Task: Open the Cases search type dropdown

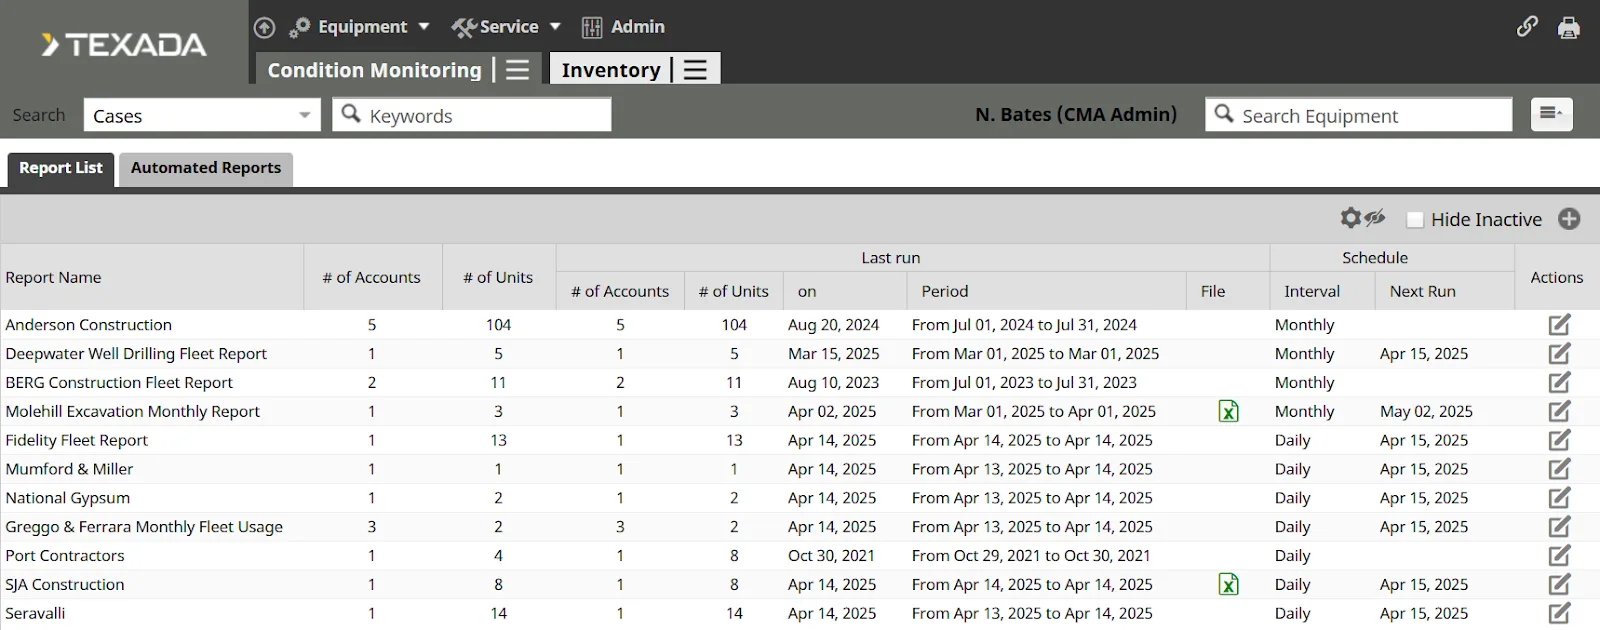Action: click(201, 115)
